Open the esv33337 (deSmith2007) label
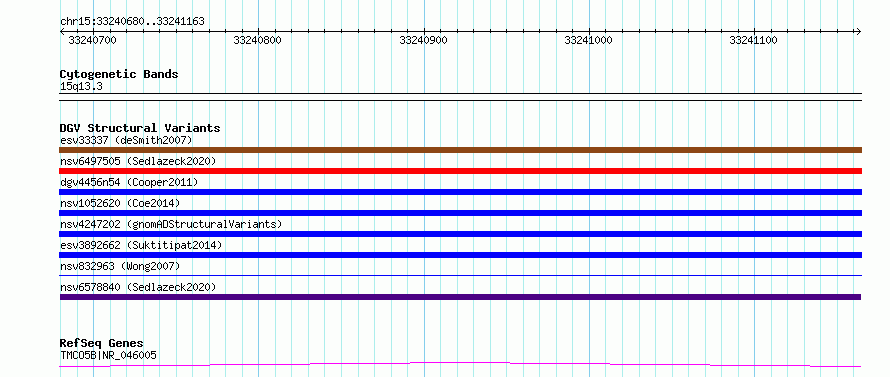 coord(126,140)
